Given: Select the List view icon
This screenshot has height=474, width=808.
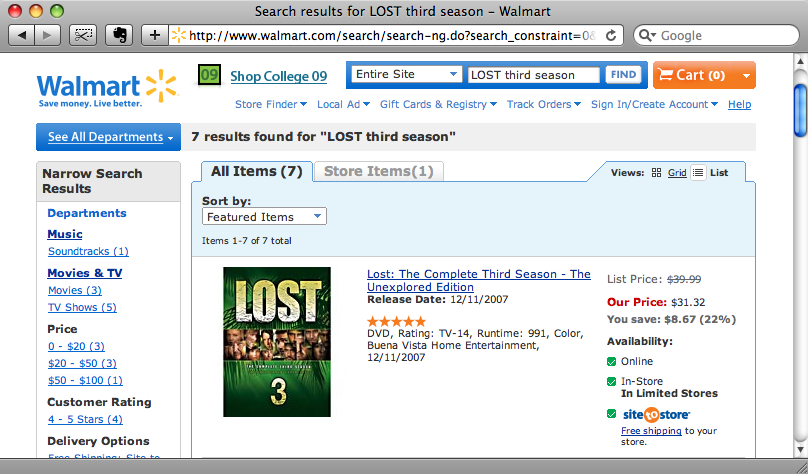Looking at the screenshot, I should coord(698,173).
